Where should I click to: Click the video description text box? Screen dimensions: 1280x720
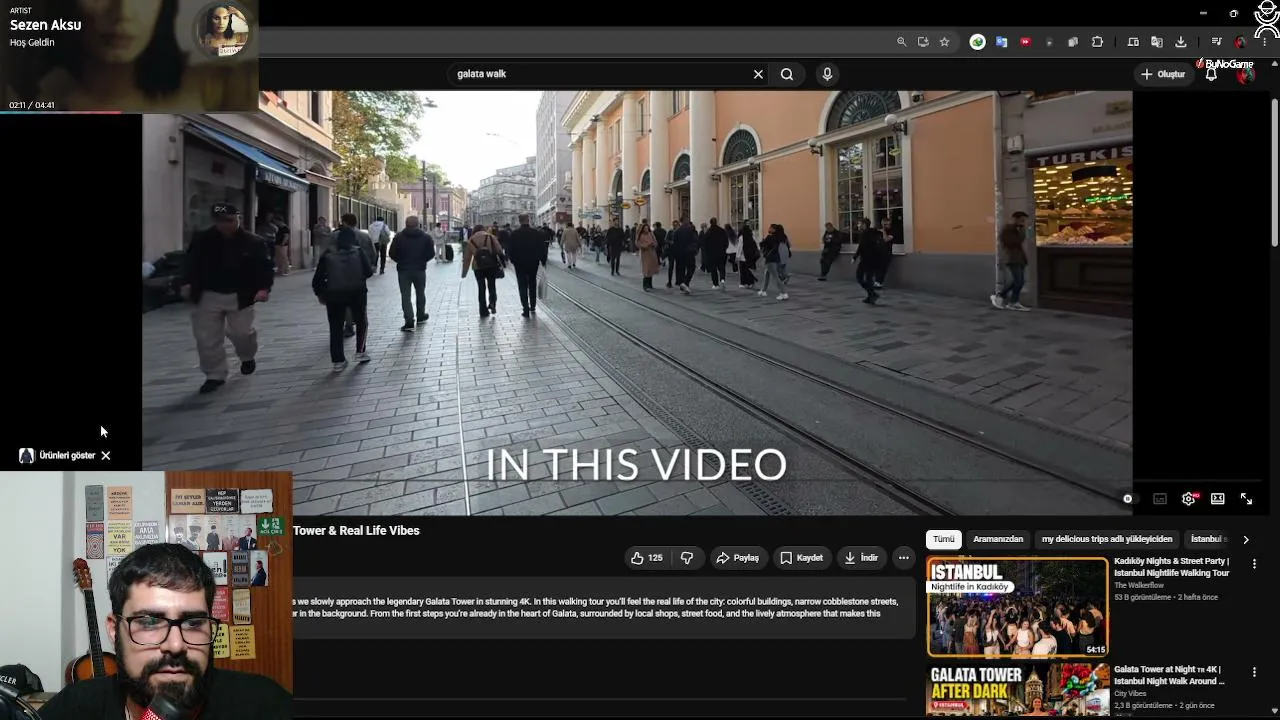[604, 608]
